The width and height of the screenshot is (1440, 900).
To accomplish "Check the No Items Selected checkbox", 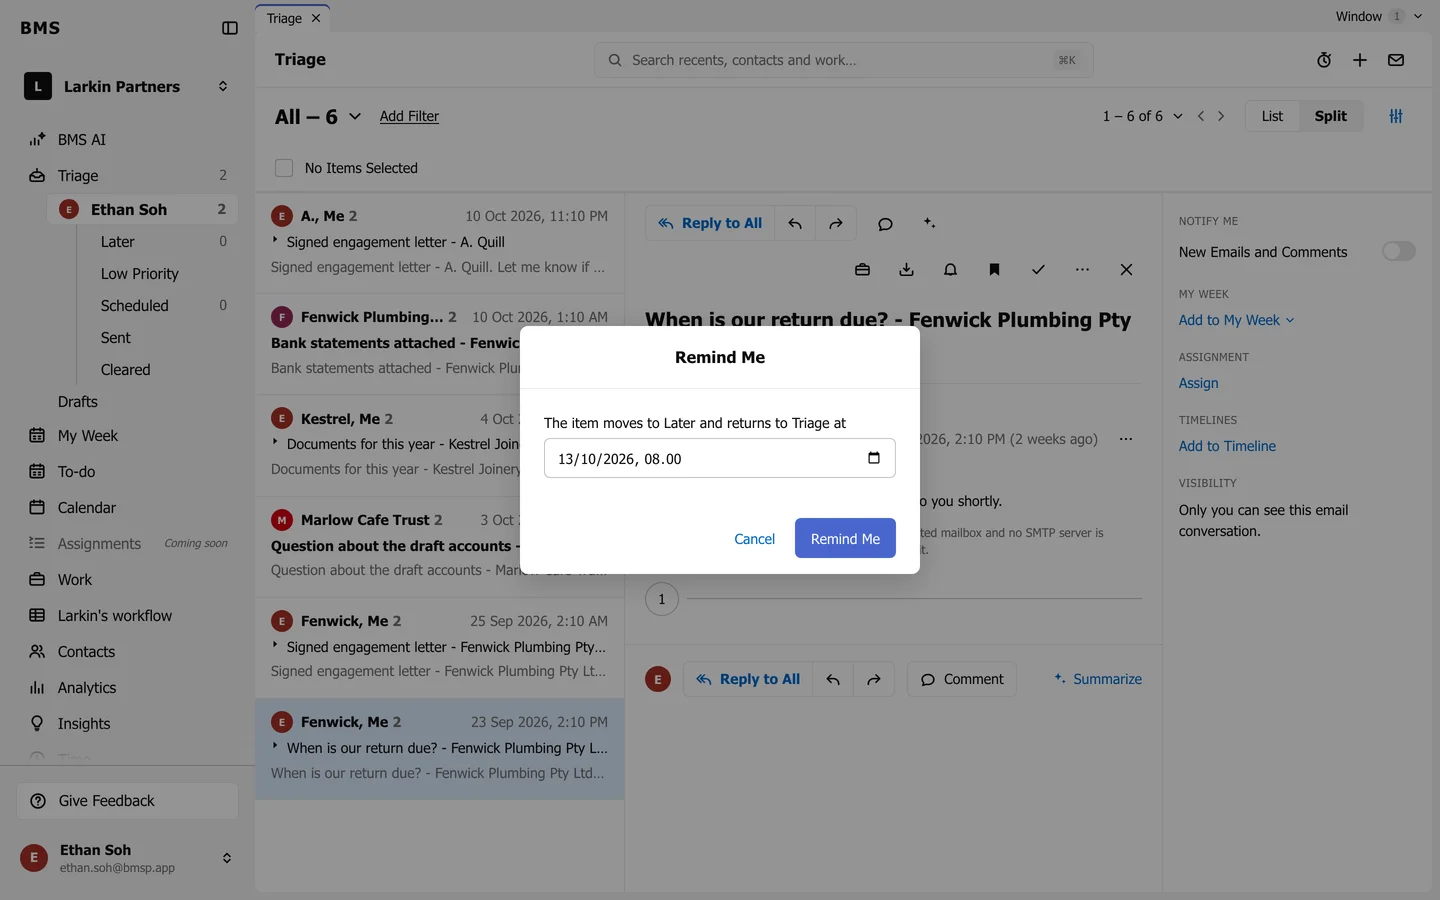I will (284, 168).
